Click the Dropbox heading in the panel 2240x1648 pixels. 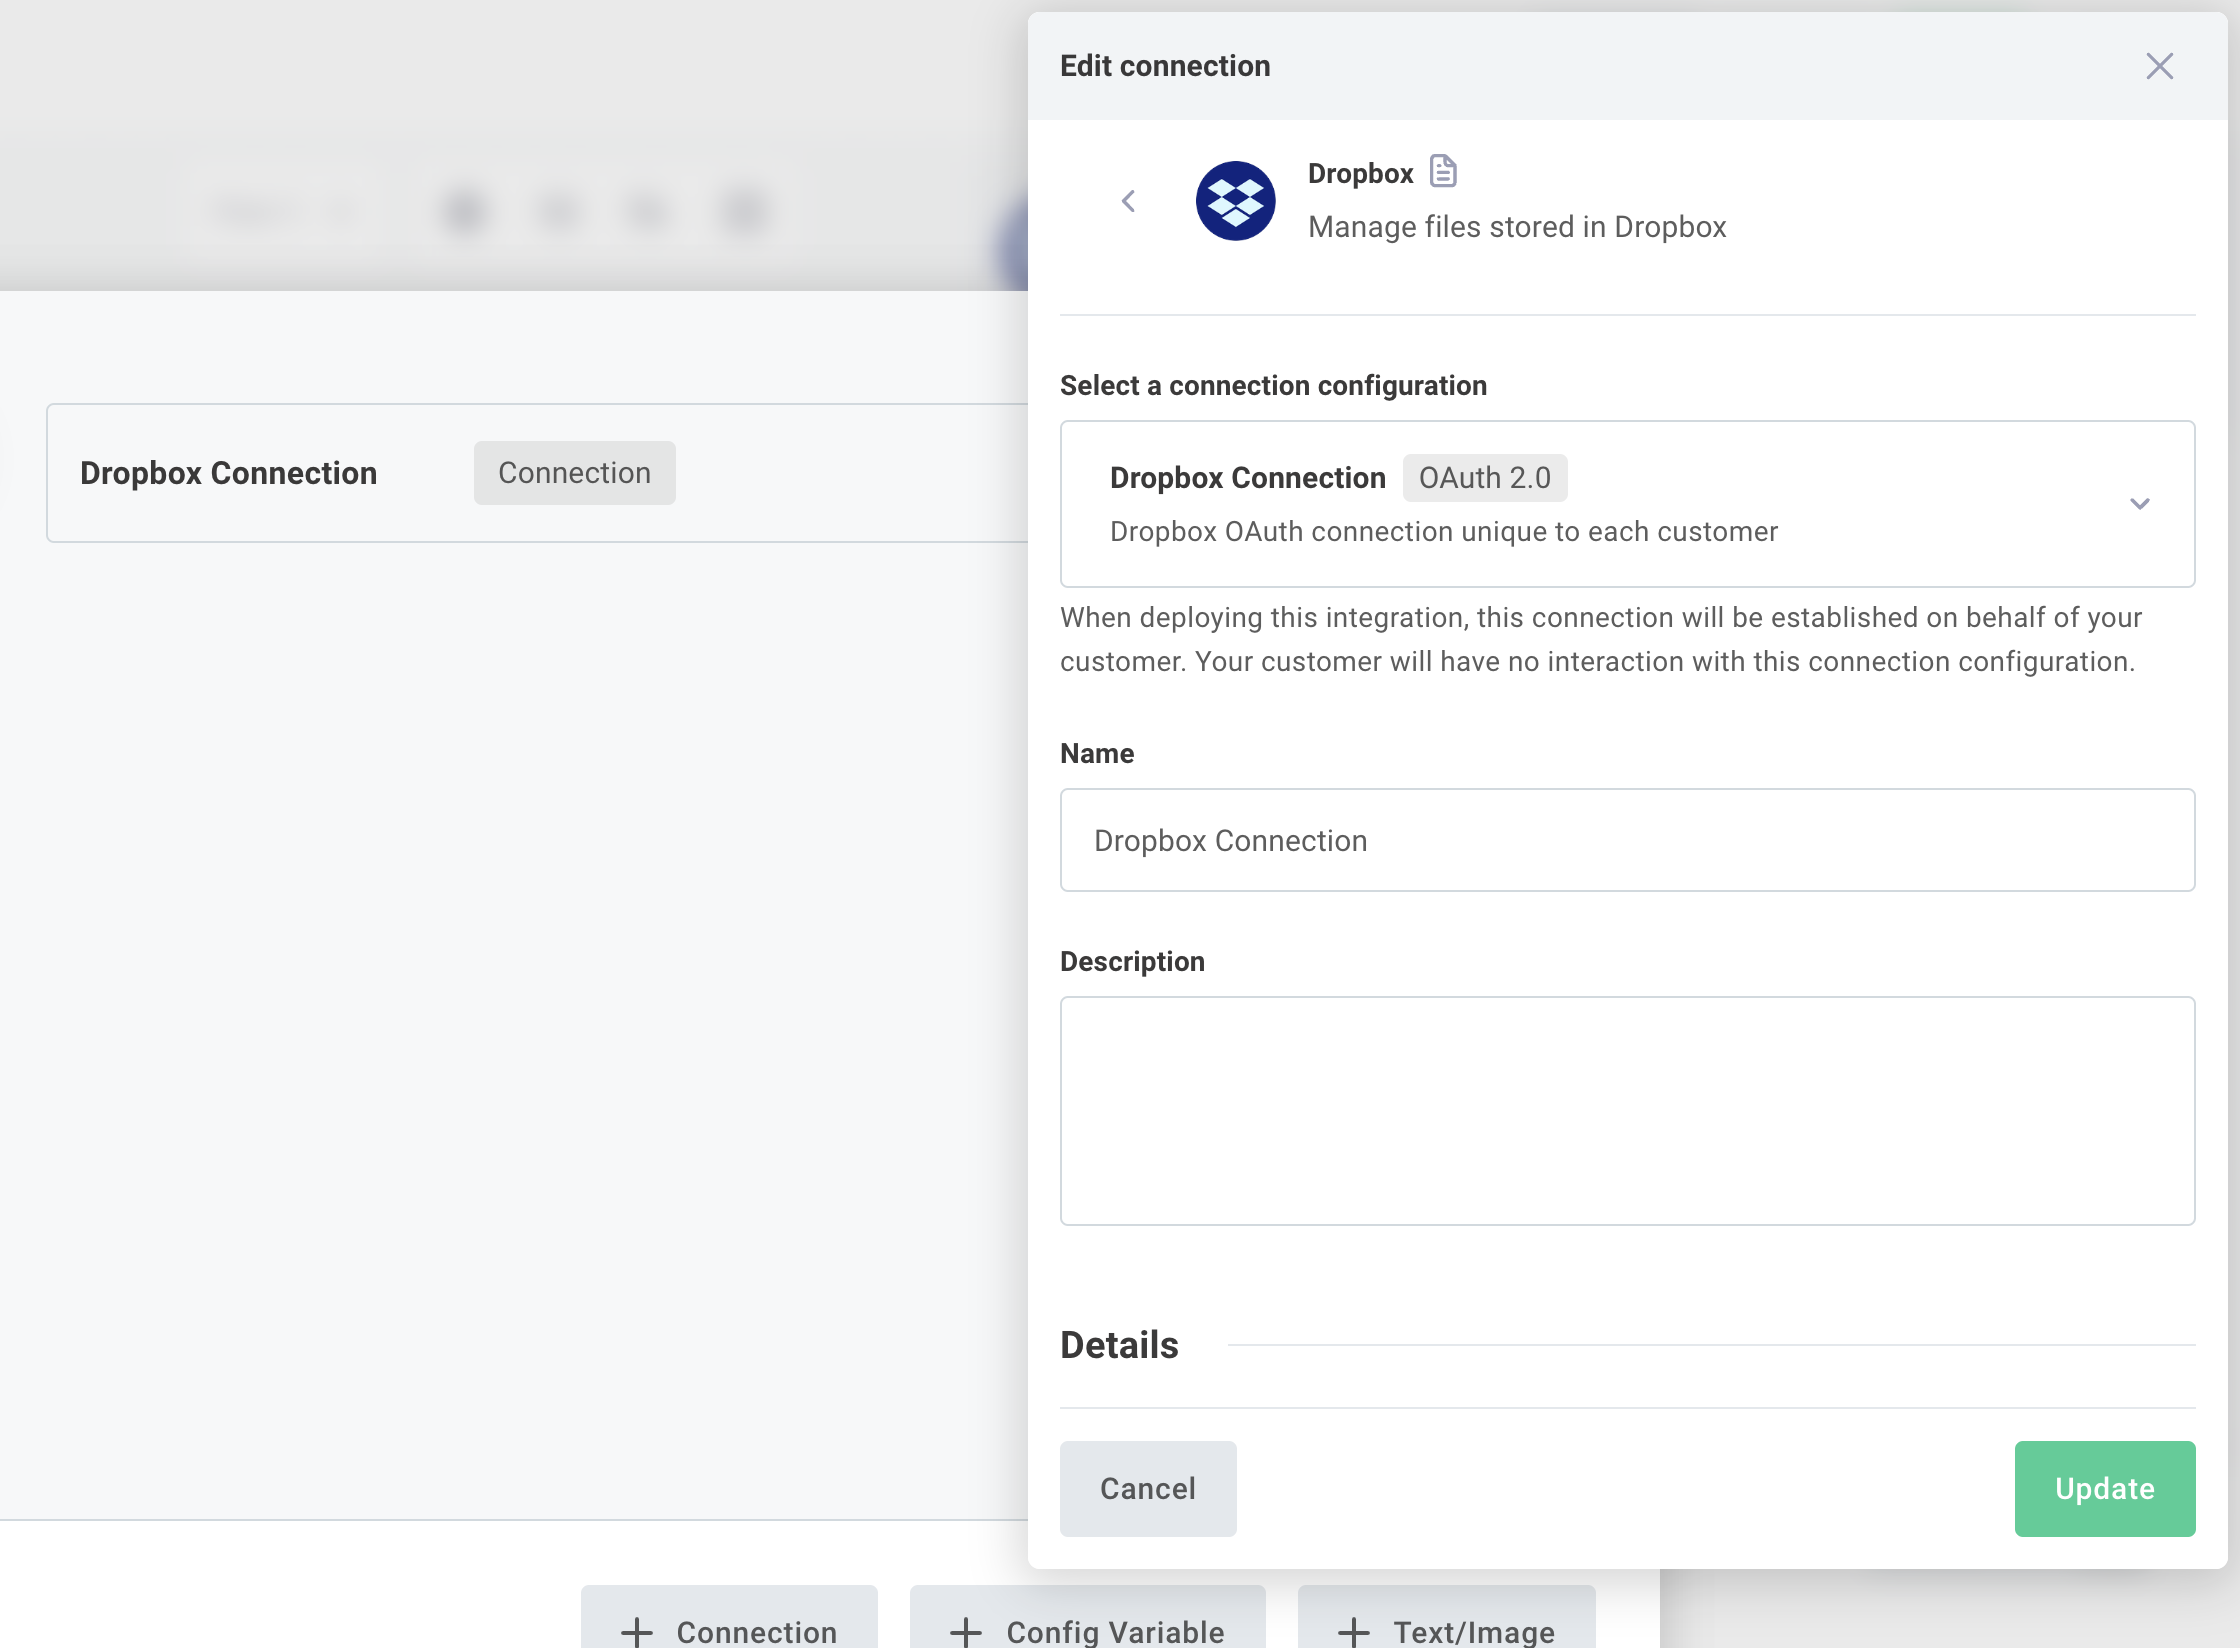(1361, 172)
